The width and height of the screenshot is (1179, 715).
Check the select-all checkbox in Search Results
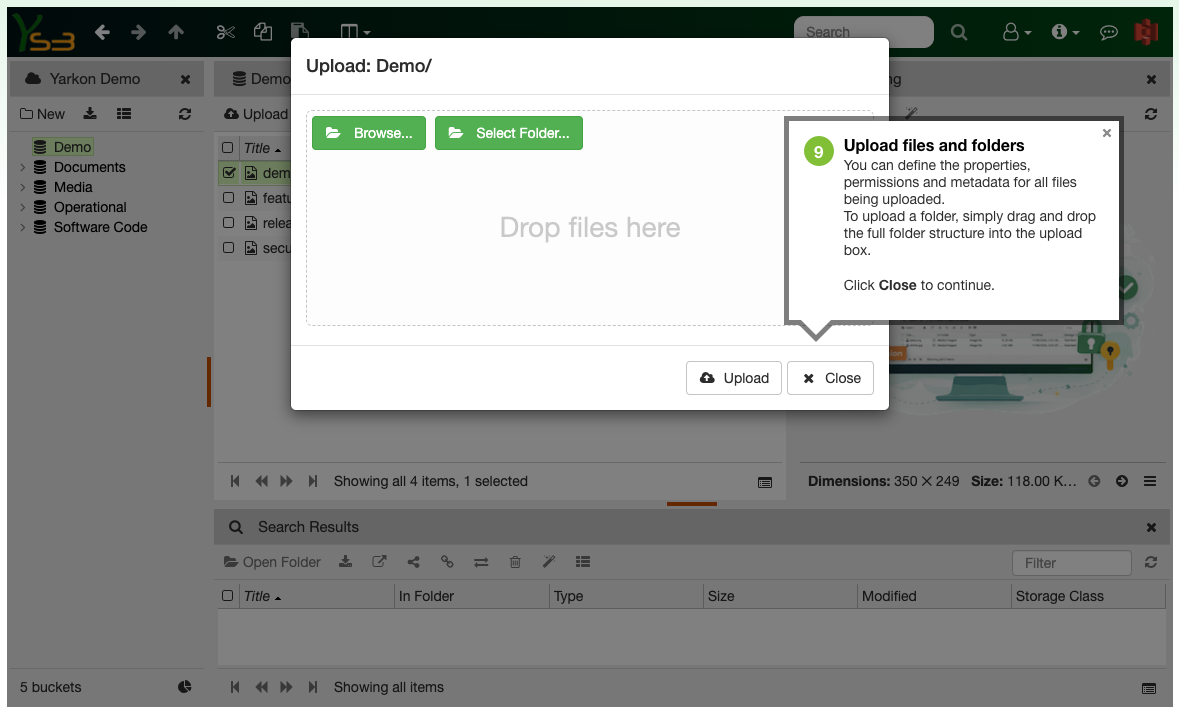coord(229,595)
